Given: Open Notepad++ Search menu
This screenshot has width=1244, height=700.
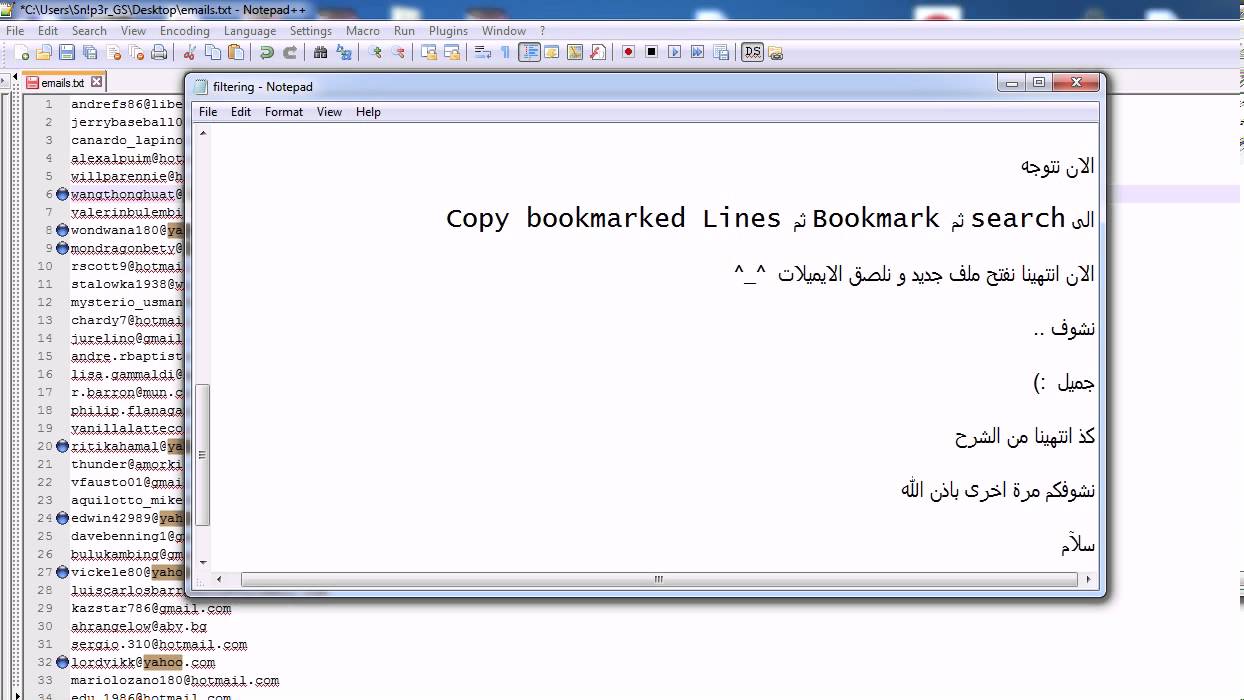Looking at the screenshot, I should click(89, 31).
